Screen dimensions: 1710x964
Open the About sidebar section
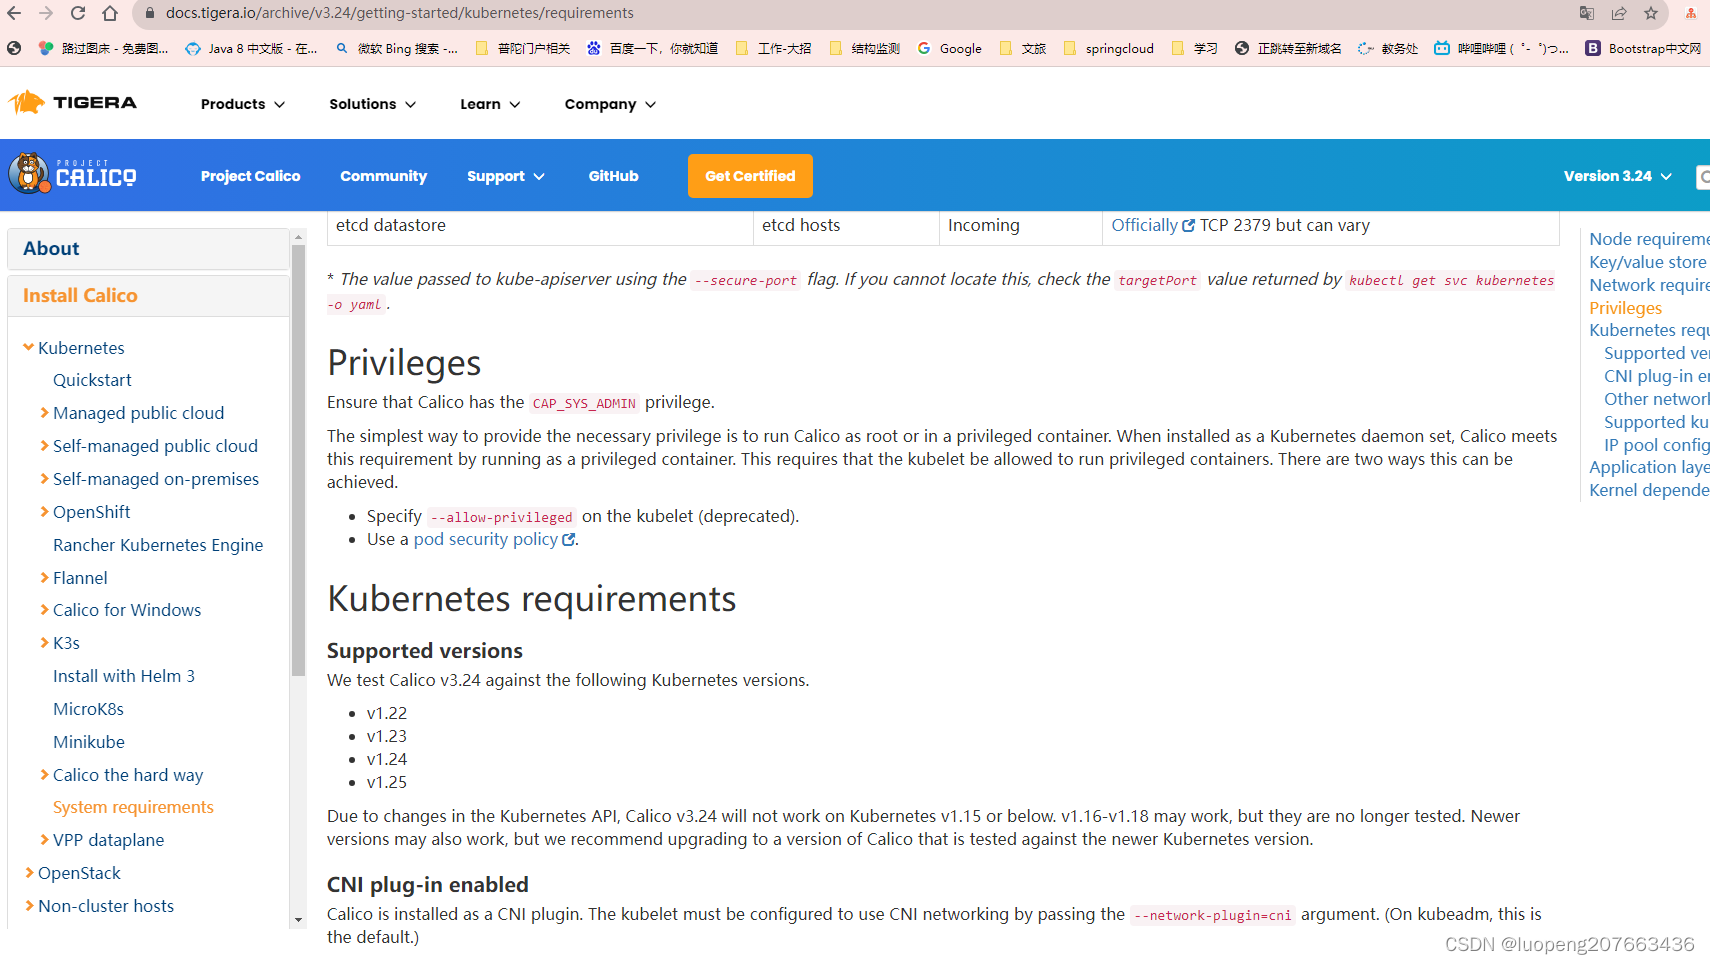pyautogui.click(x=148, y=249)
